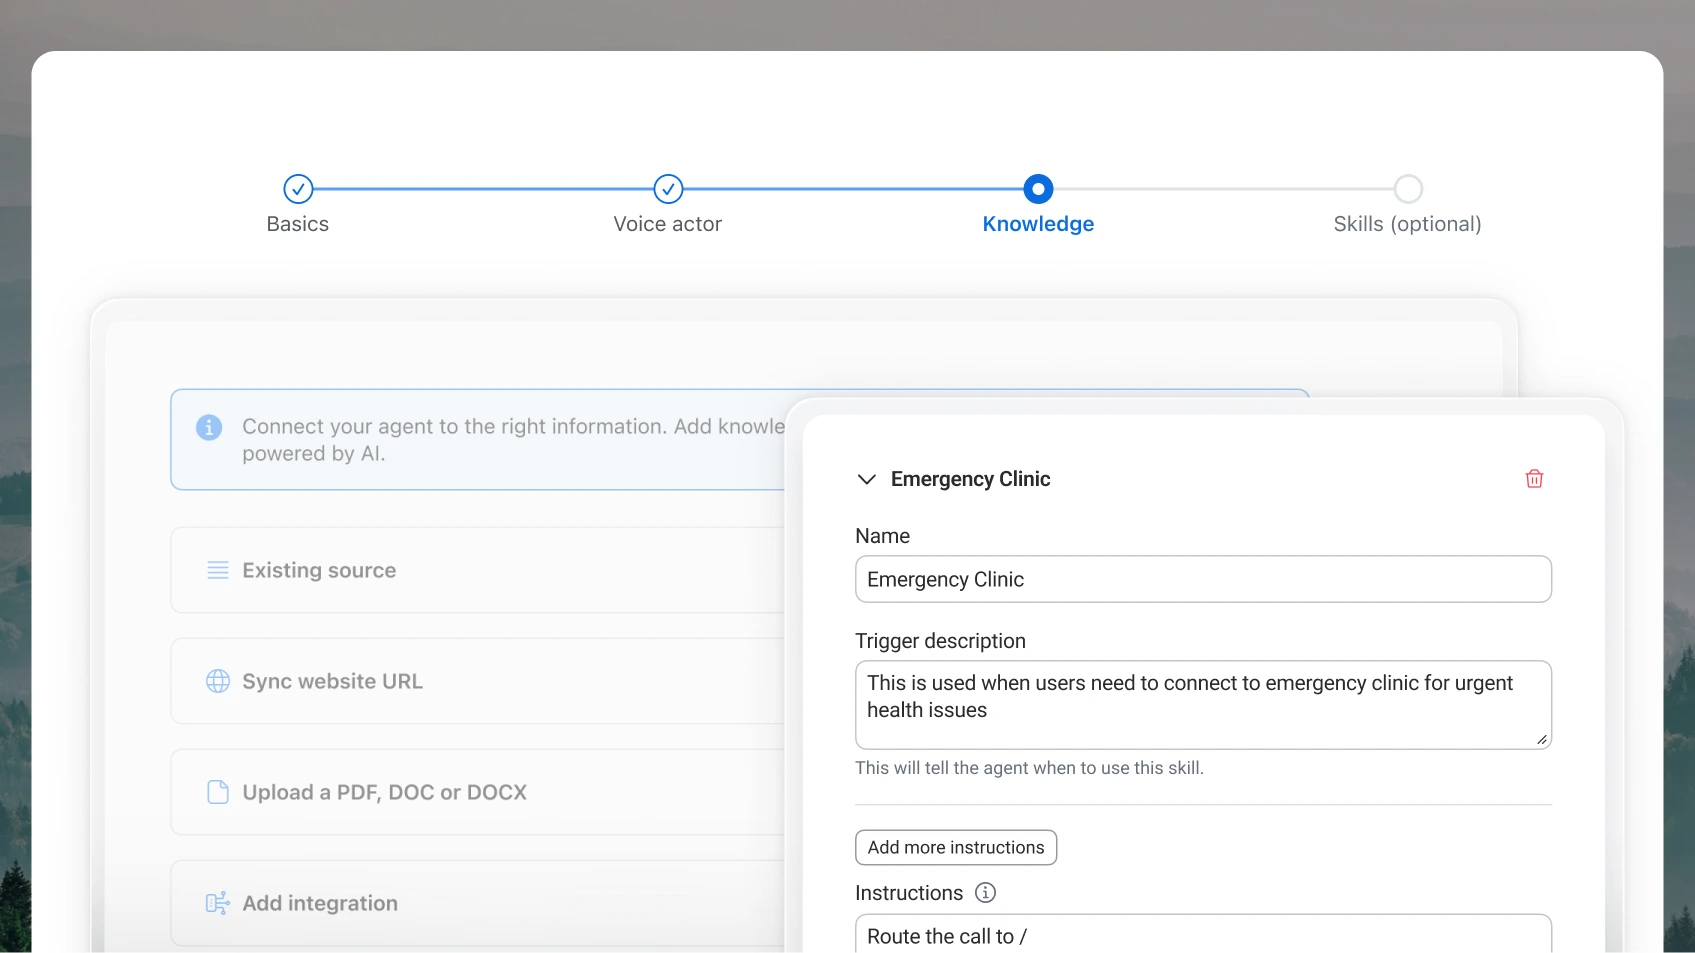Viewport: 1695px width, 953px height.
Task: Open the Skills (optional) step label
Action: pyautogui.click(x=1408, y=224)
